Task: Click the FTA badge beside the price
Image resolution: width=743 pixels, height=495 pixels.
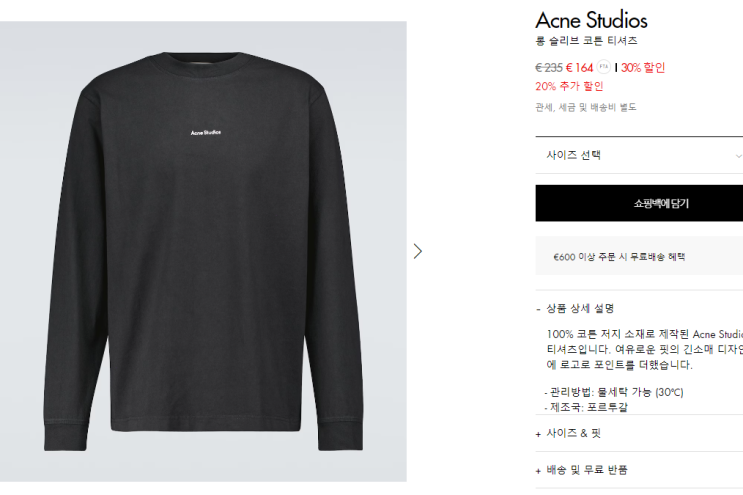Action: pyautogui.click(x=603, y=67)
